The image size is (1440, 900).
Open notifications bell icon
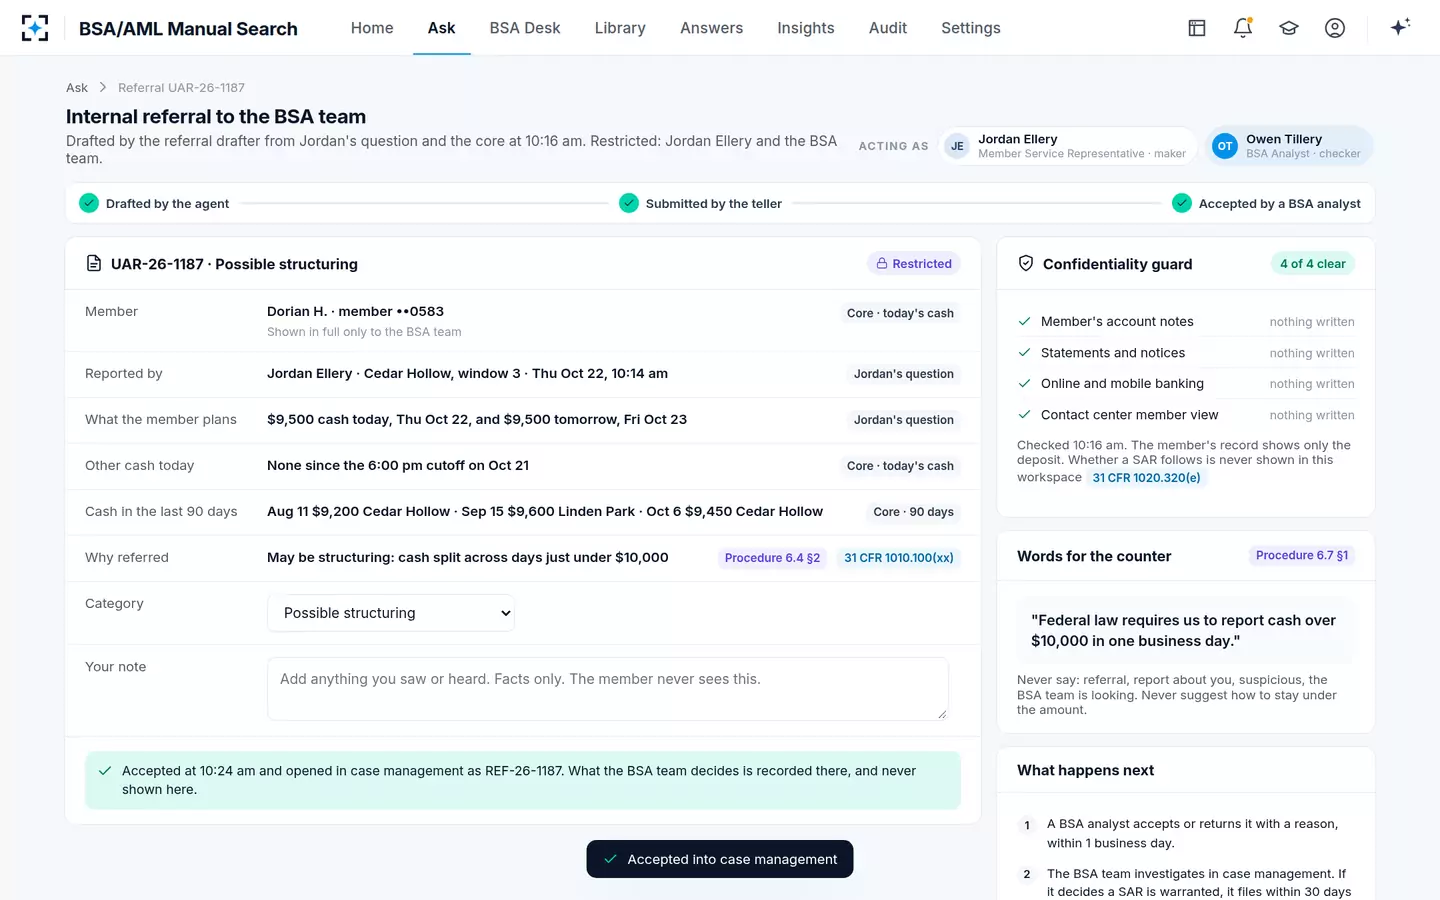[x=1243, y=28]
